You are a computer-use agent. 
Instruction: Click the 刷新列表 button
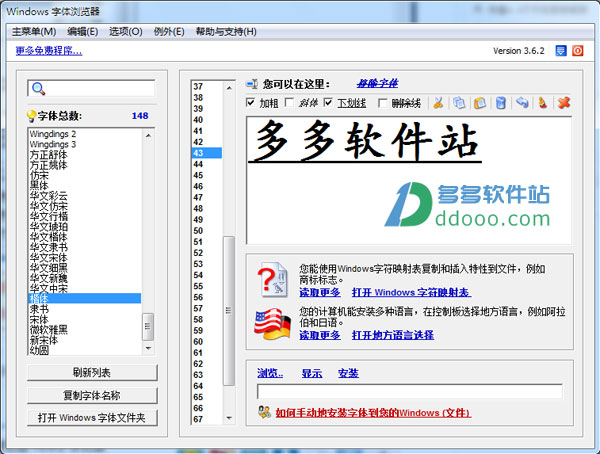[92, 372]
